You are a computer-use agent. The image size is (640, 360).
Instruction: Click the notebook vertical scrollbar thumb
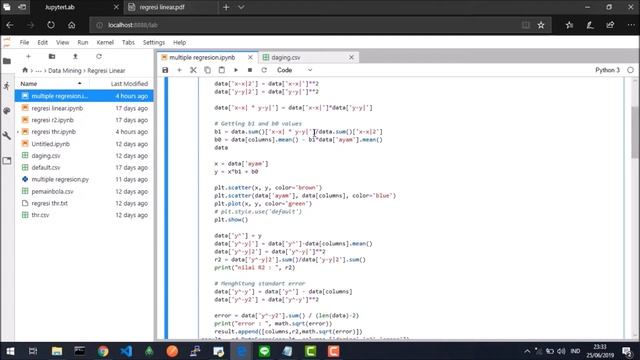[x=635, y=132]
